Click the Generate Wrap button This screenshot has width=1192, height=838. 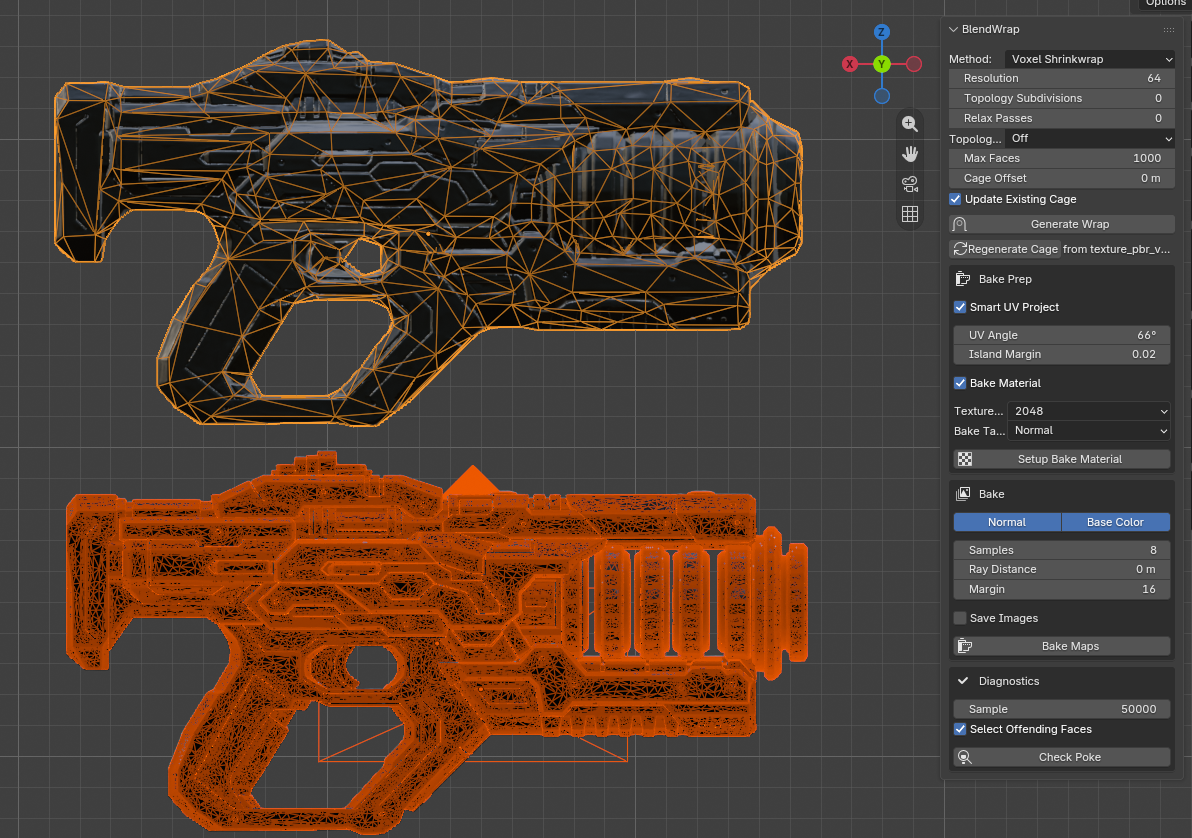(x=1062, y=224)
